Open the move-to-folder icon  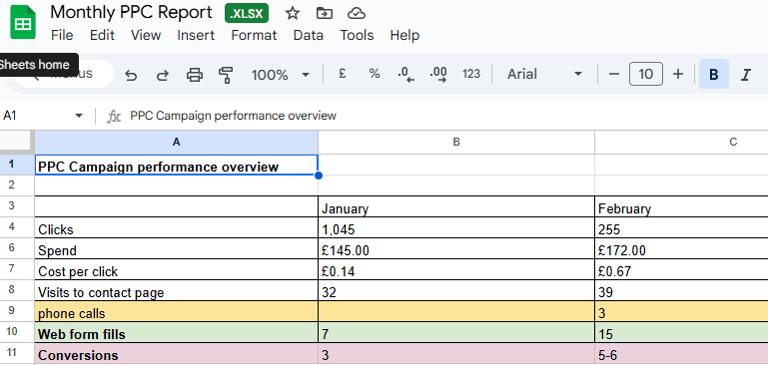(324, 14)
